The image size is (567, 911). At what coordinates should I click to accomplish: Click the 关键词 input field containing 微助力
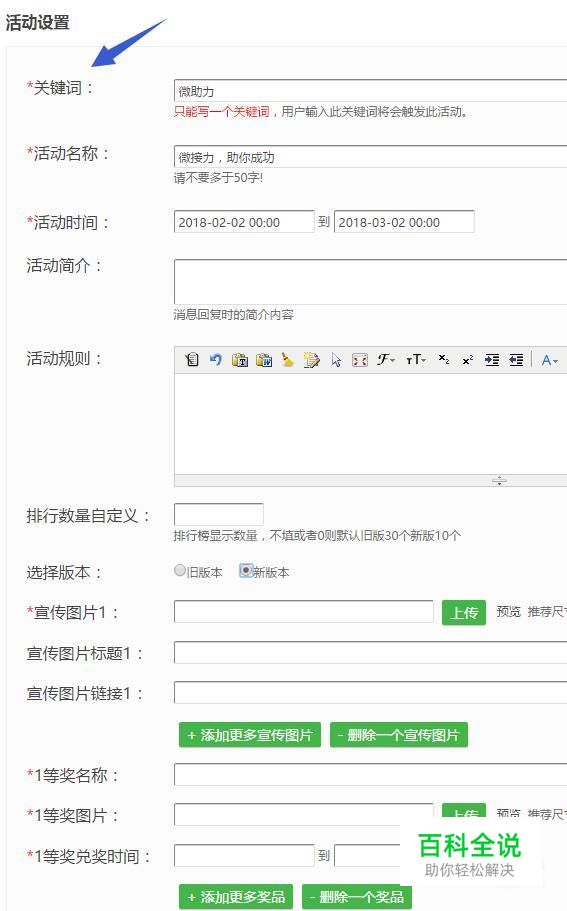pos(371,91)
